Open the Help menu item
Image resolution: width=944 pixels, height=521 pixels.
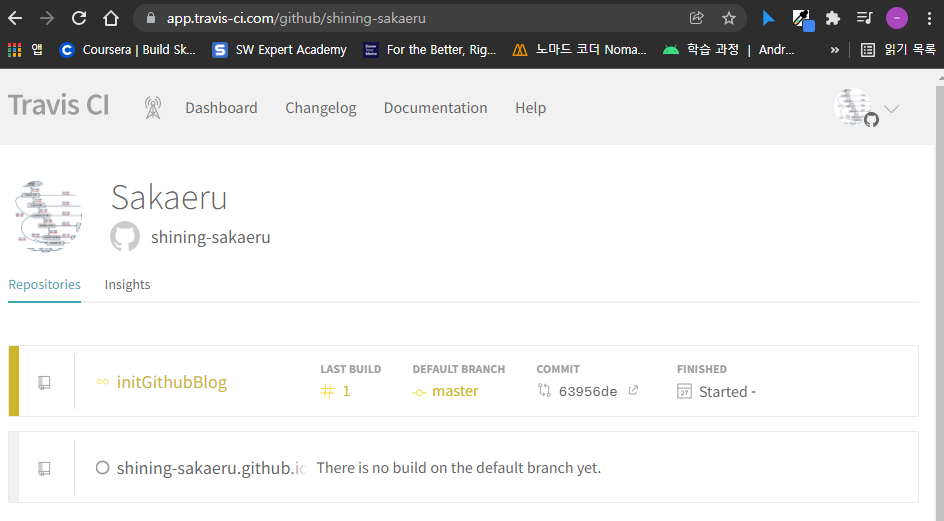[x=530, y=108]
